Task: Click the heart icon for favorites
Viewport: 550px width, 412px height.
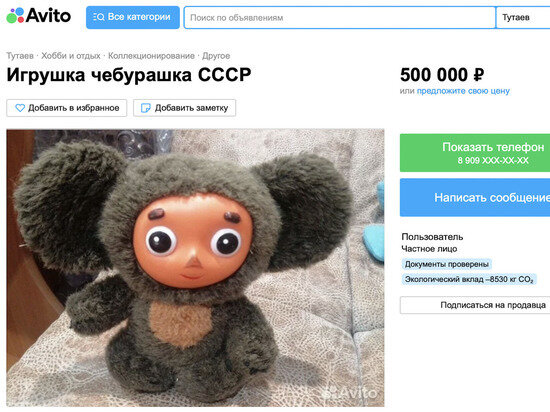Action: pyautogui.click(x=20, y=108)
